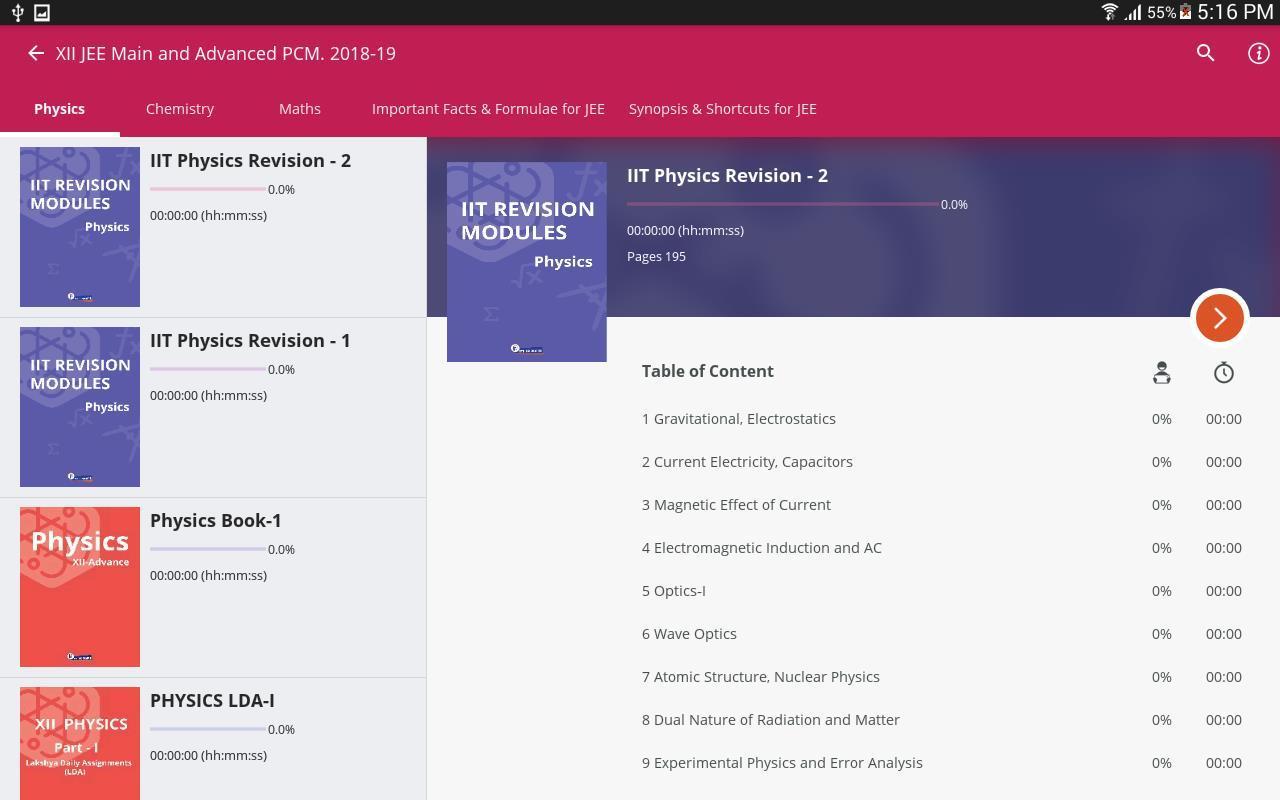Open the info icon in header
The height and width of the screenshot is (800, 1280).
coord(1258,54)
